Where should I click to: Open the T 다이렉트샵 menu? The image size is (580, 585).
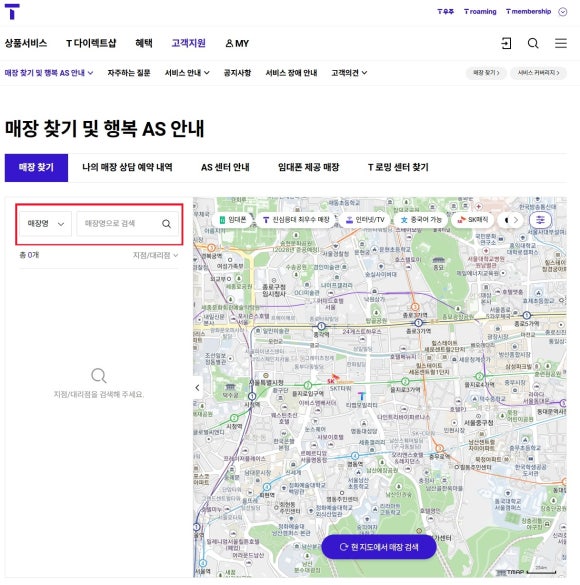pos(91,43)
